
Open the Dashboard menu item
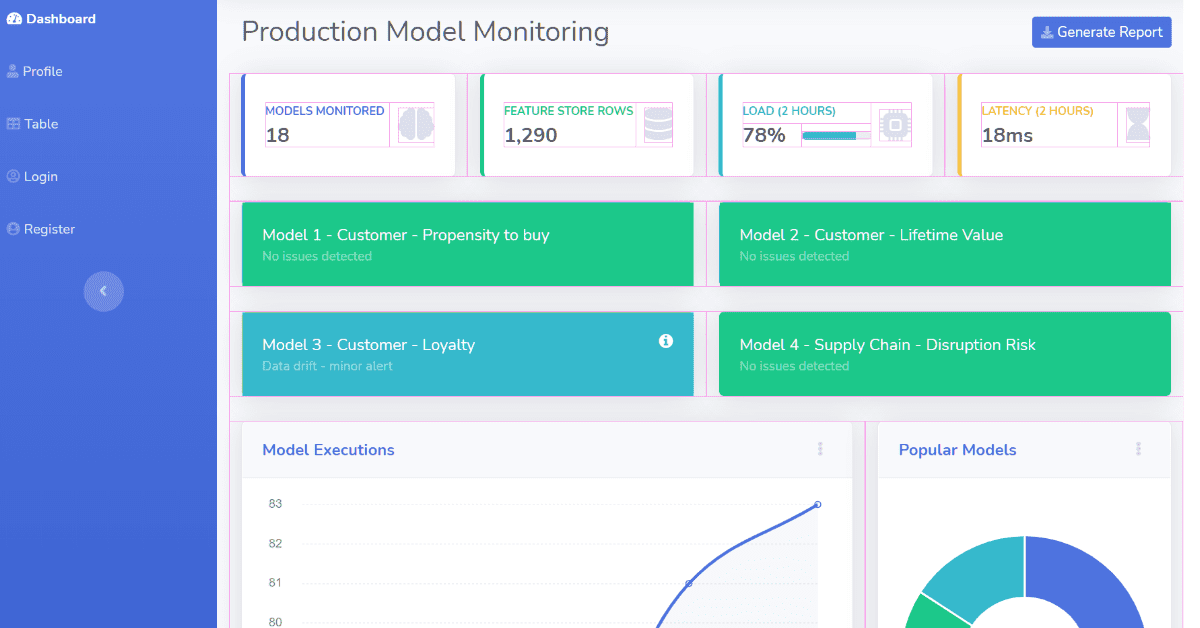tap(52, 19)
